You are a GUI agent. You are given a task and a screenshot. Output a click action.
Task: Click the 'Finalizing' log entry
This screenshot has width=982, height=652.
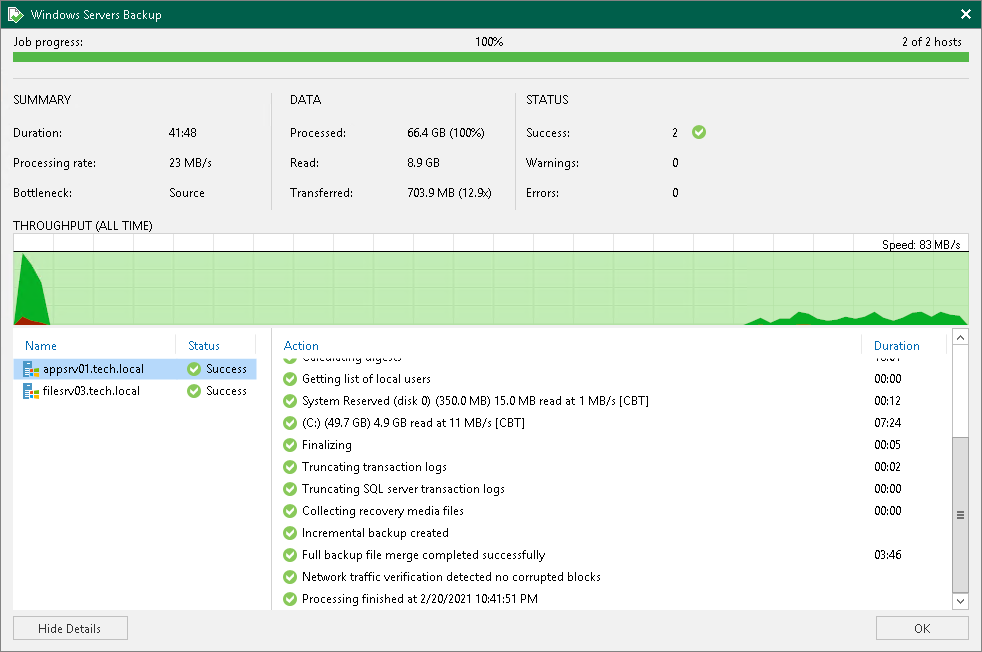click(x=326, y=445)
